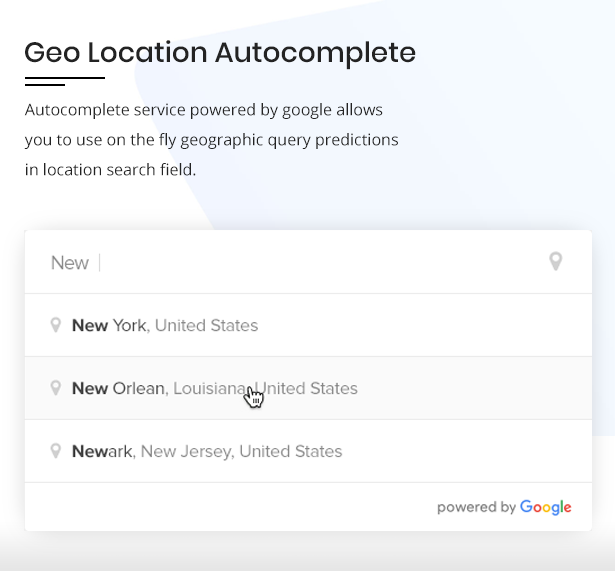Click "New Jersey" in the Newark row
615x571 pixels.
click(185, 451)
